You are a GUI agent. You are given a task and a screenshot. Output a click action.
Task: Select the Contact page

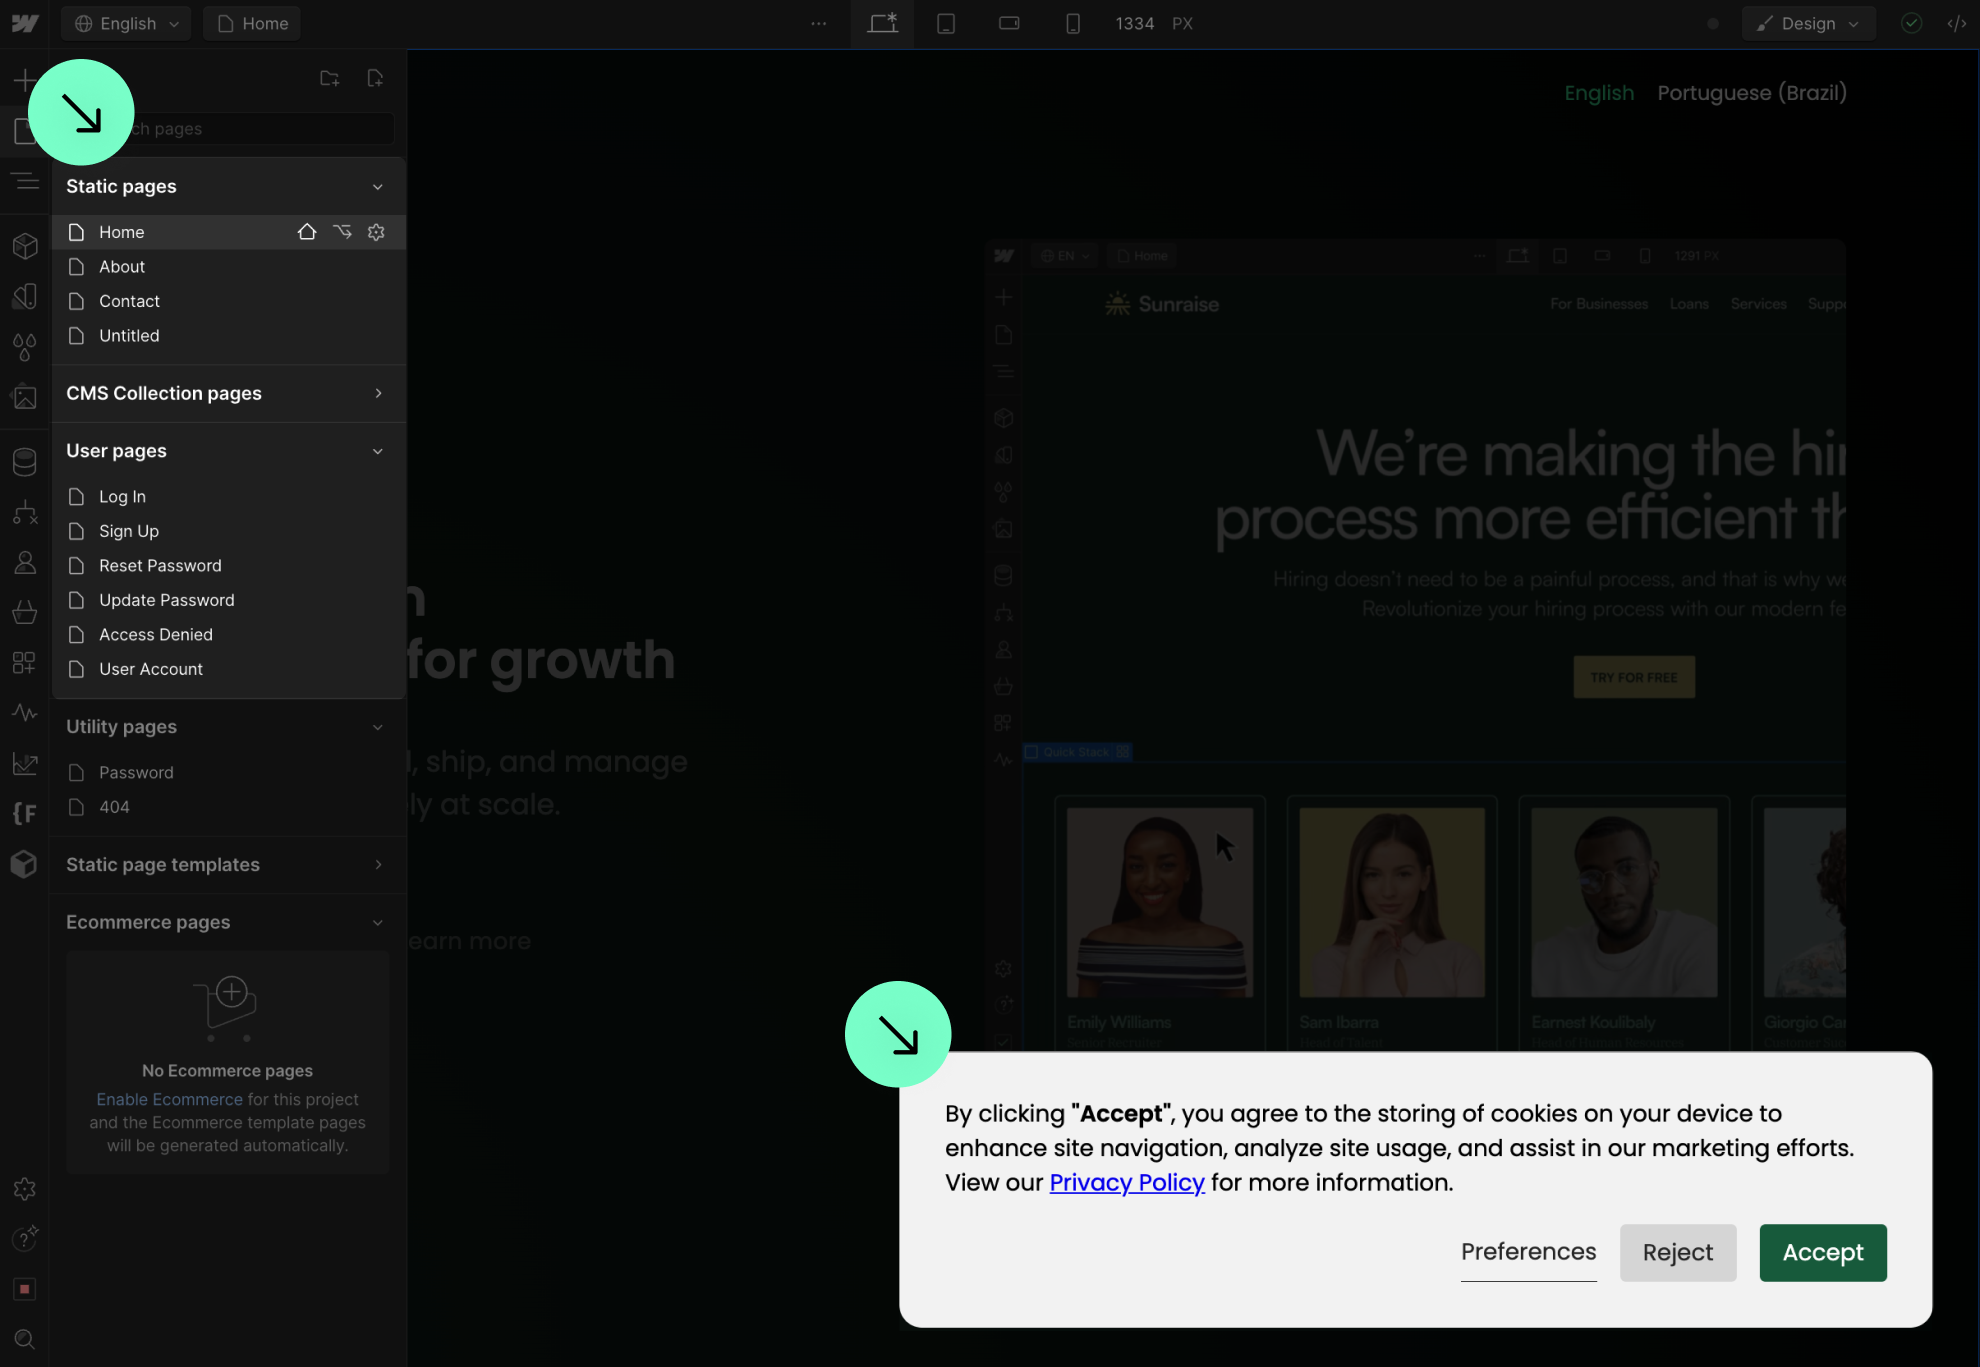(228, 301)
